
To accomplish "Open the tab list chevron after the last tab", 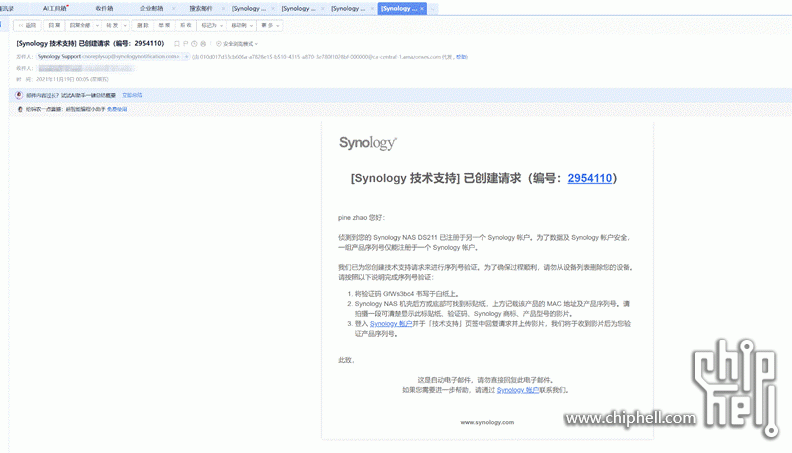I will (x=433, y=9).
